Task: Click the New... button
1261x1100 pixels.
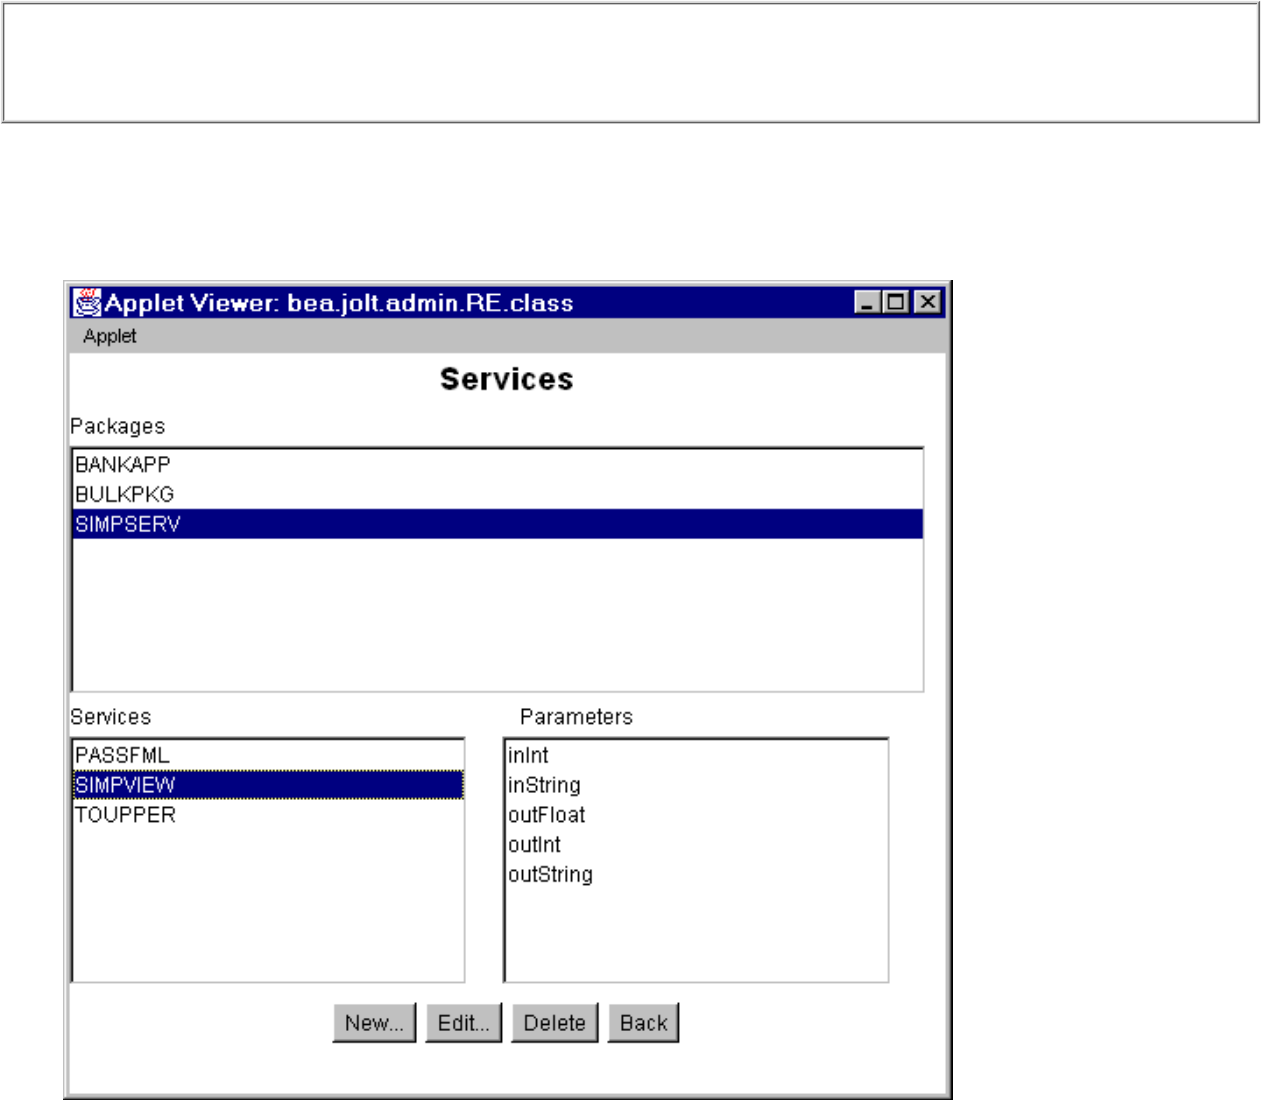Action: pyautogui.click(x=374, y=1023)
